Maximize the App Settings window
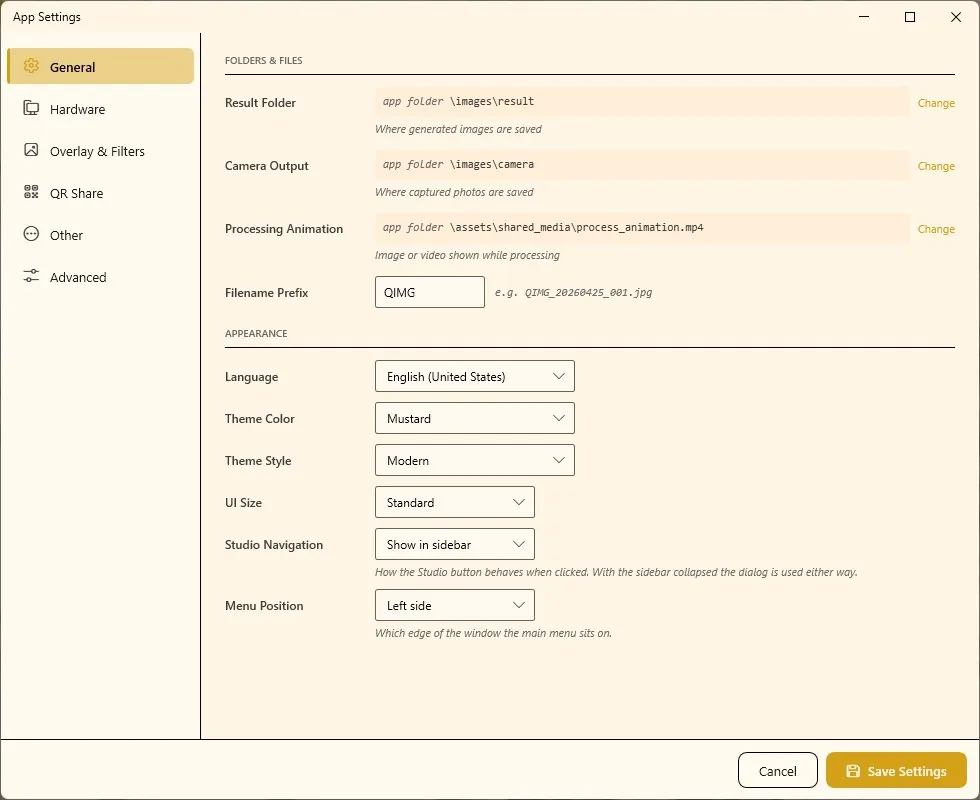 tap(910, 17)
